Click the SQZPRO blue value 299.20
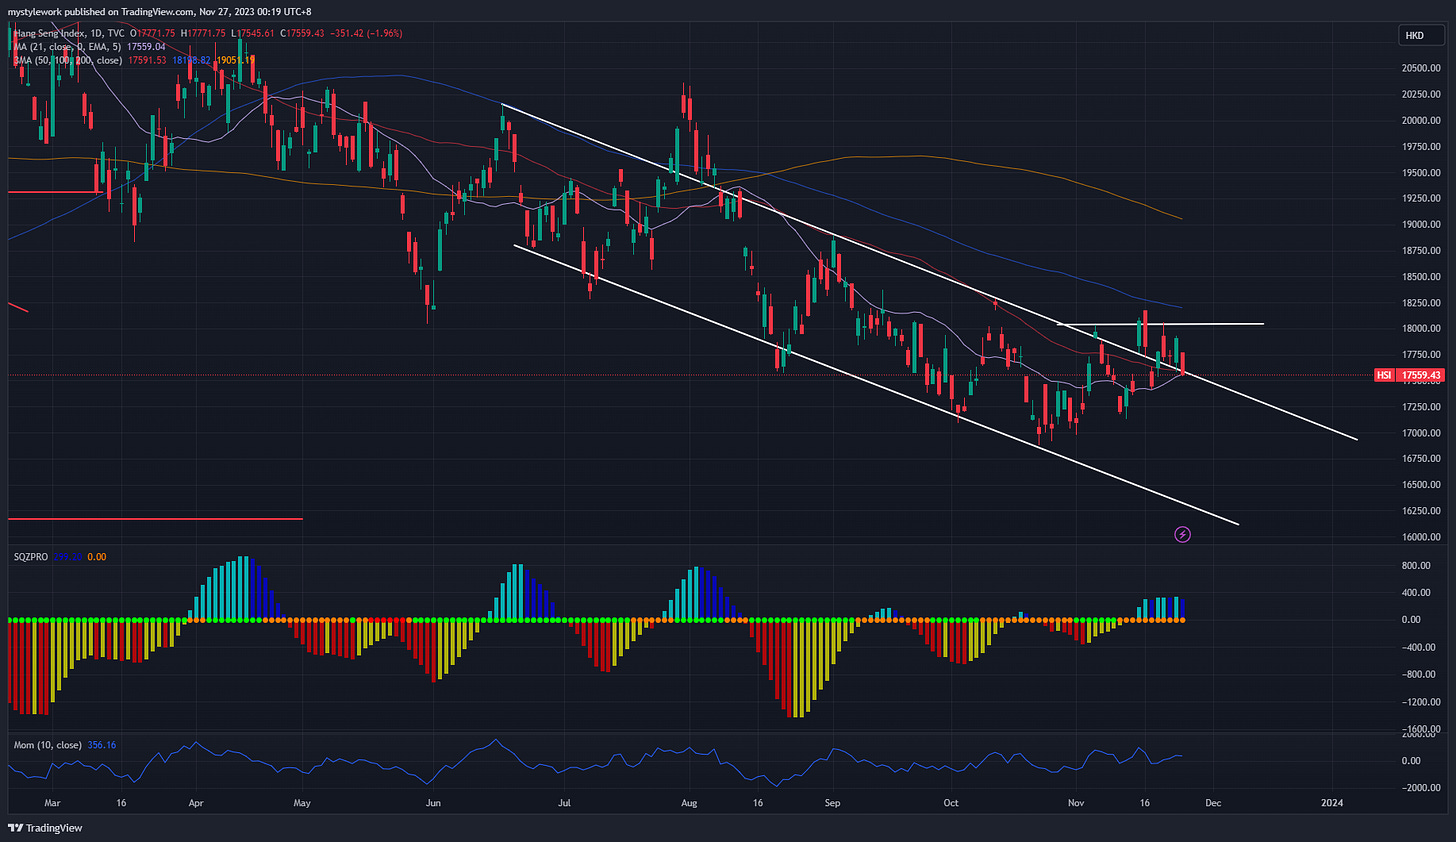Viewport: 1456px width, 842px height. click(68, 556)
